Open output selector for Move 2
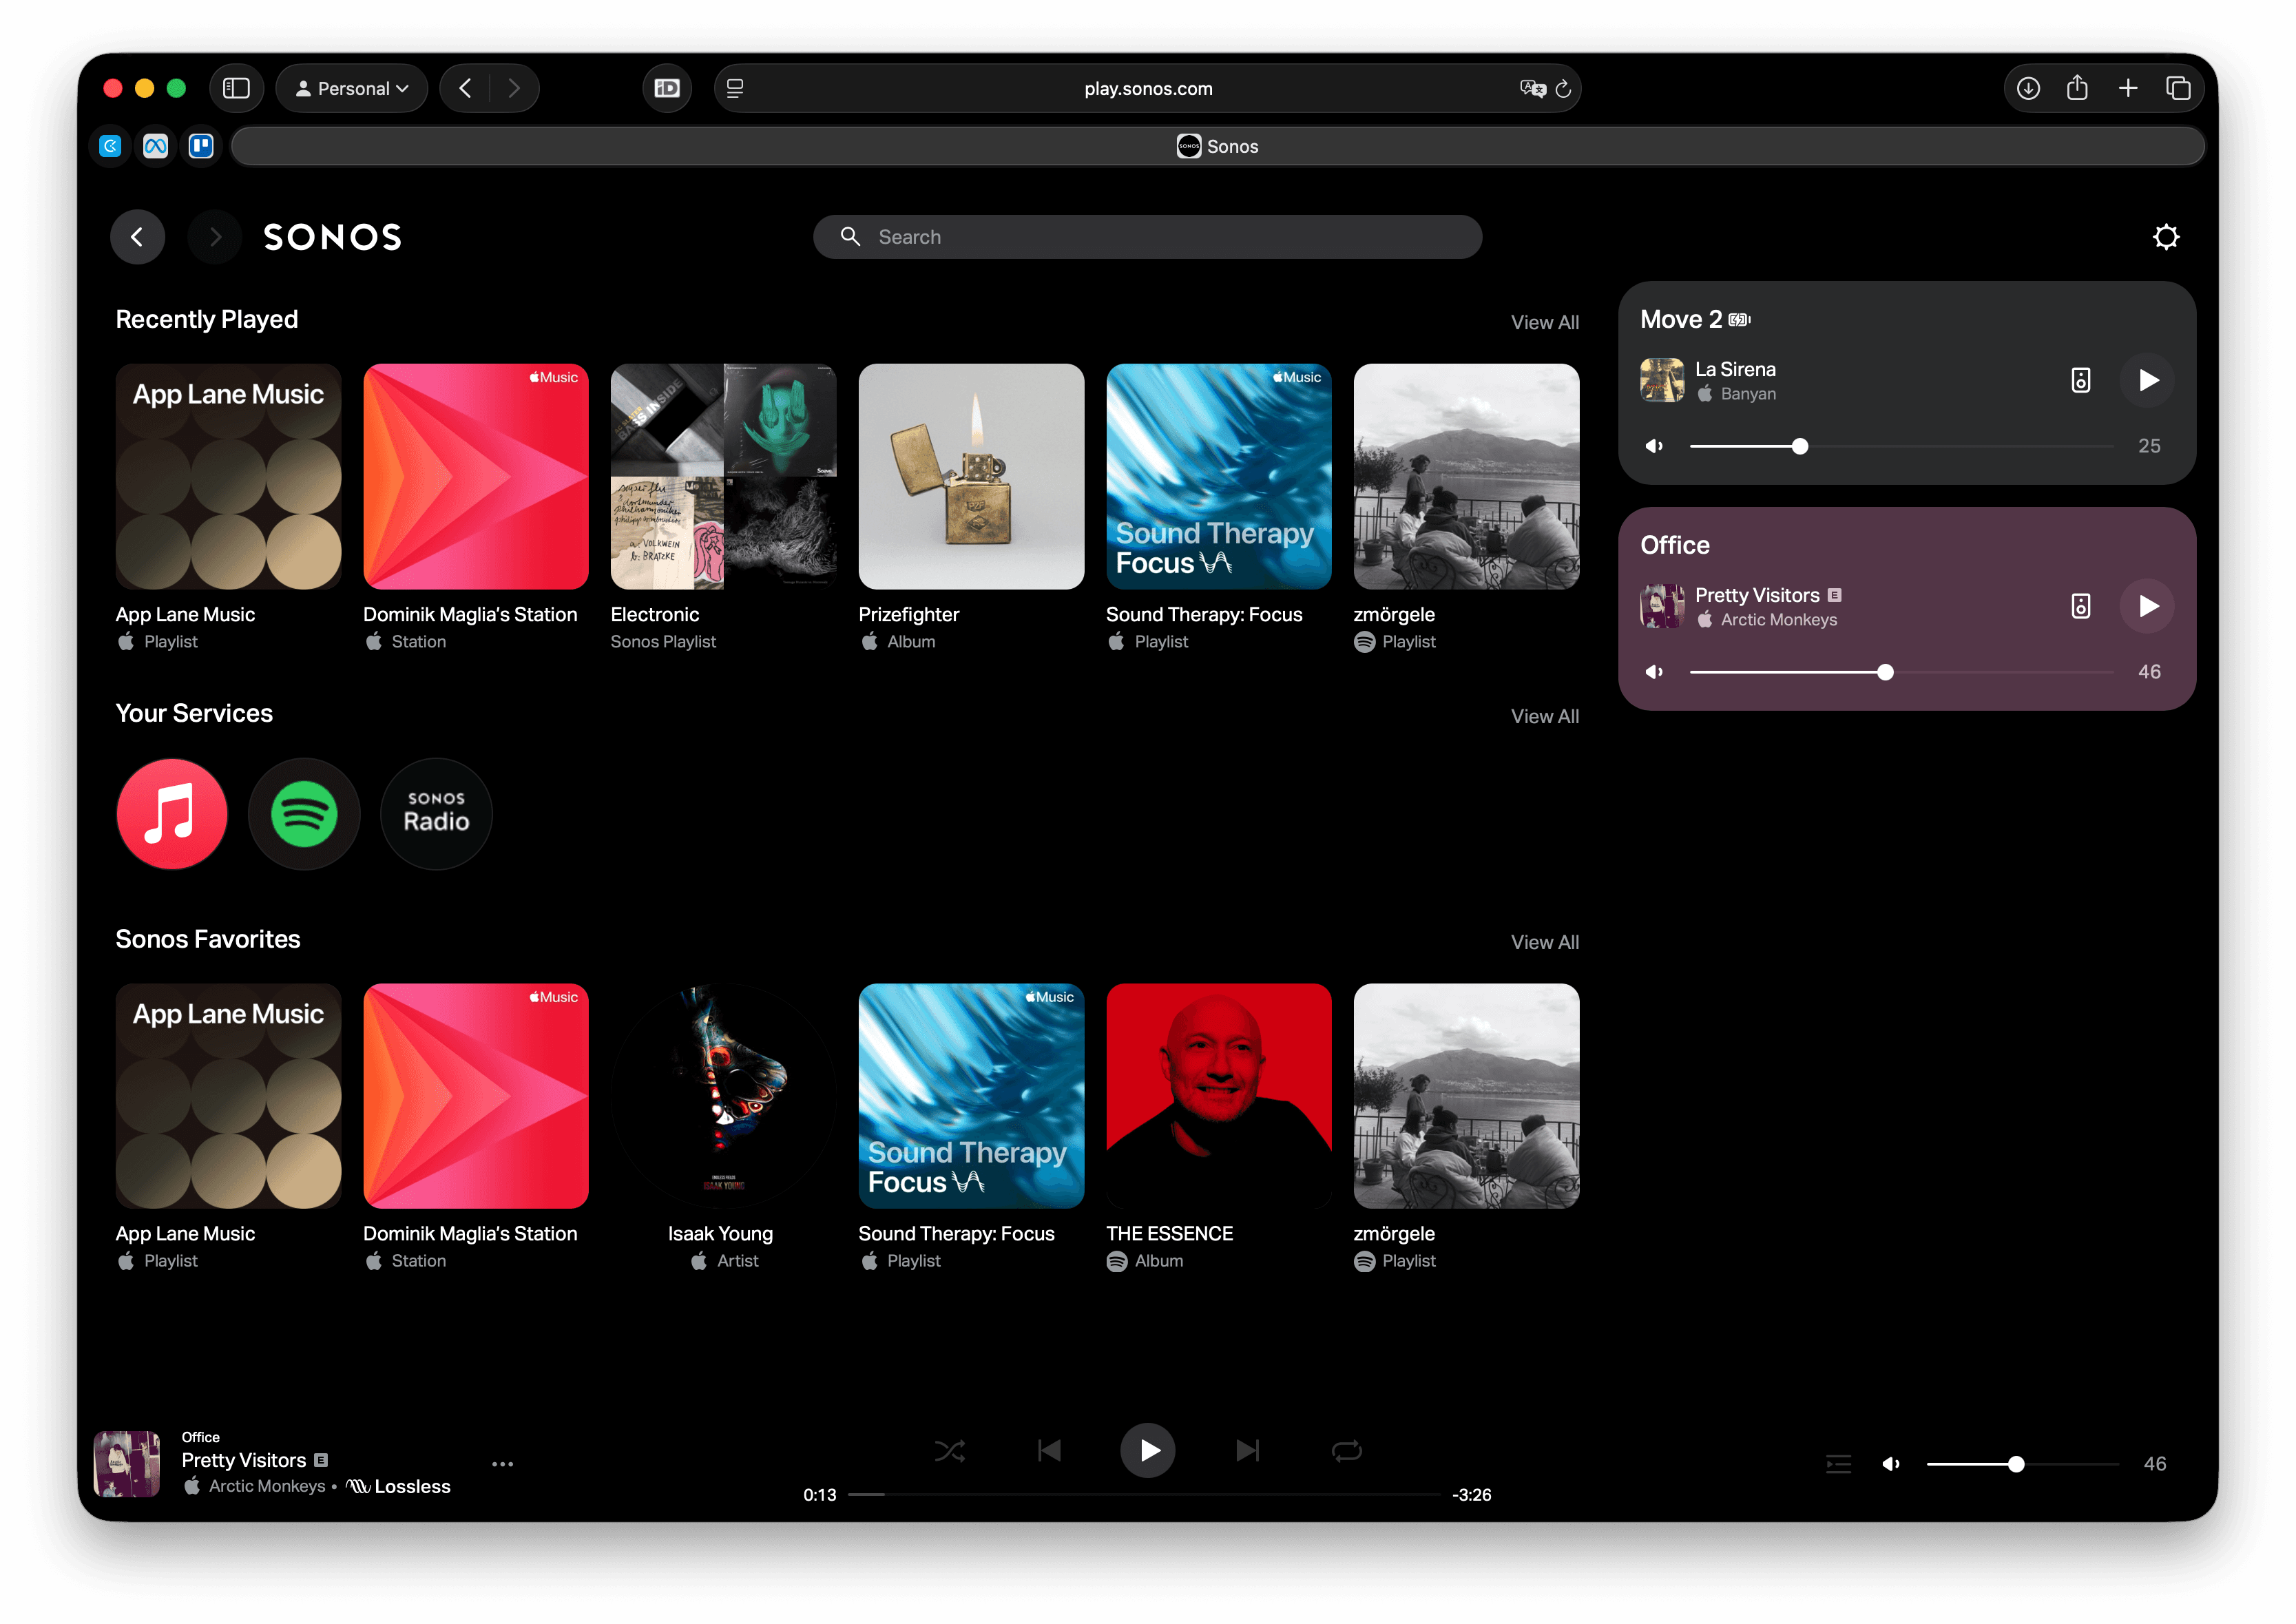The width and height of the screenshot is (2296, 1624). tap(2080, 380)
